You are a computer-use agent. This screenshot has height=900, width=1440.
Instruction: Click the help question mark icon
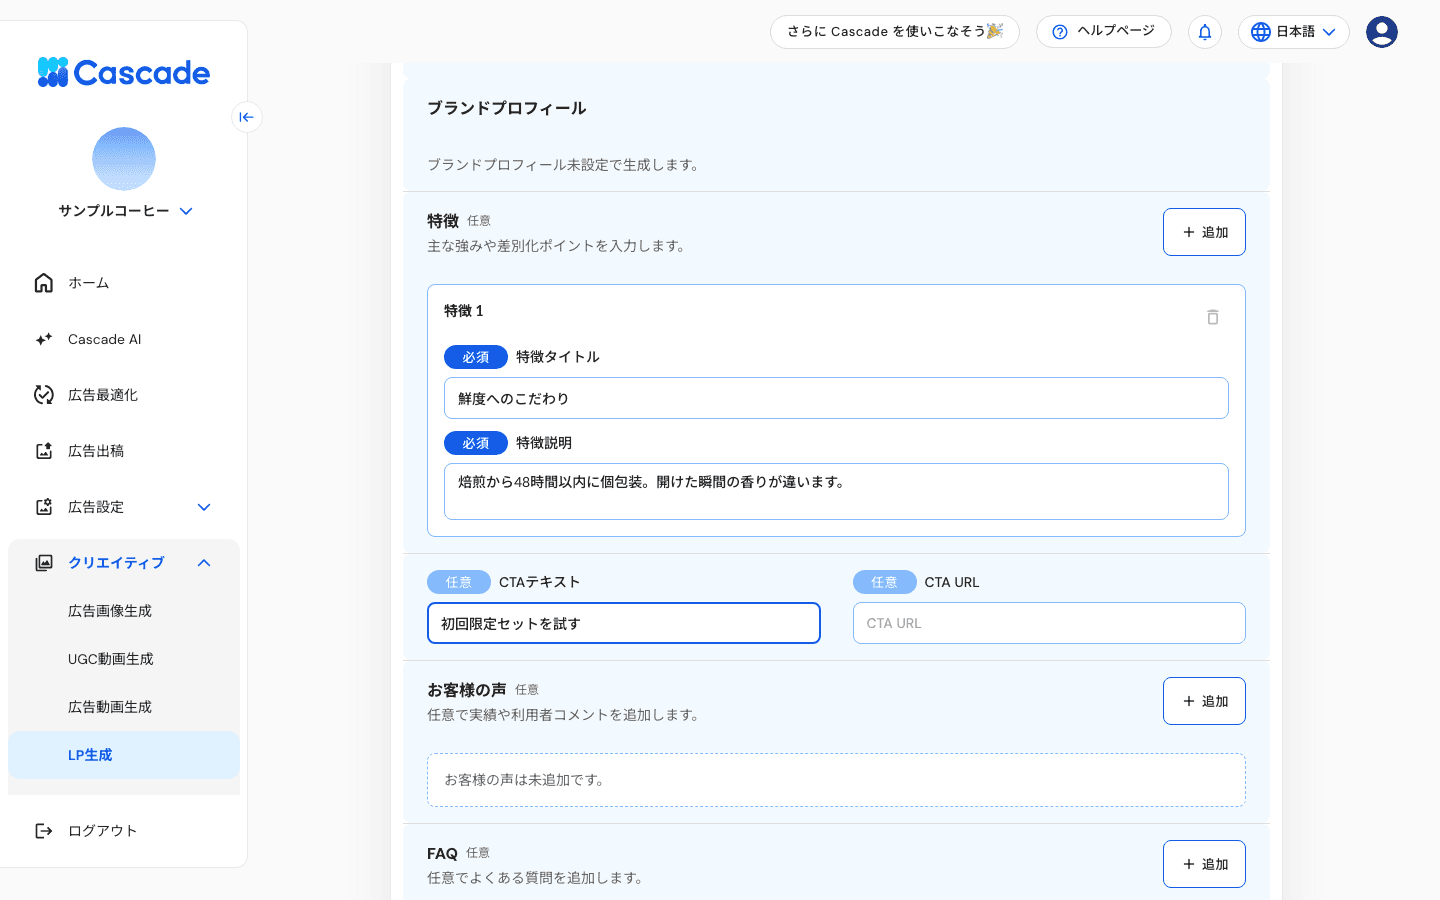click(x=1060, y=32)
